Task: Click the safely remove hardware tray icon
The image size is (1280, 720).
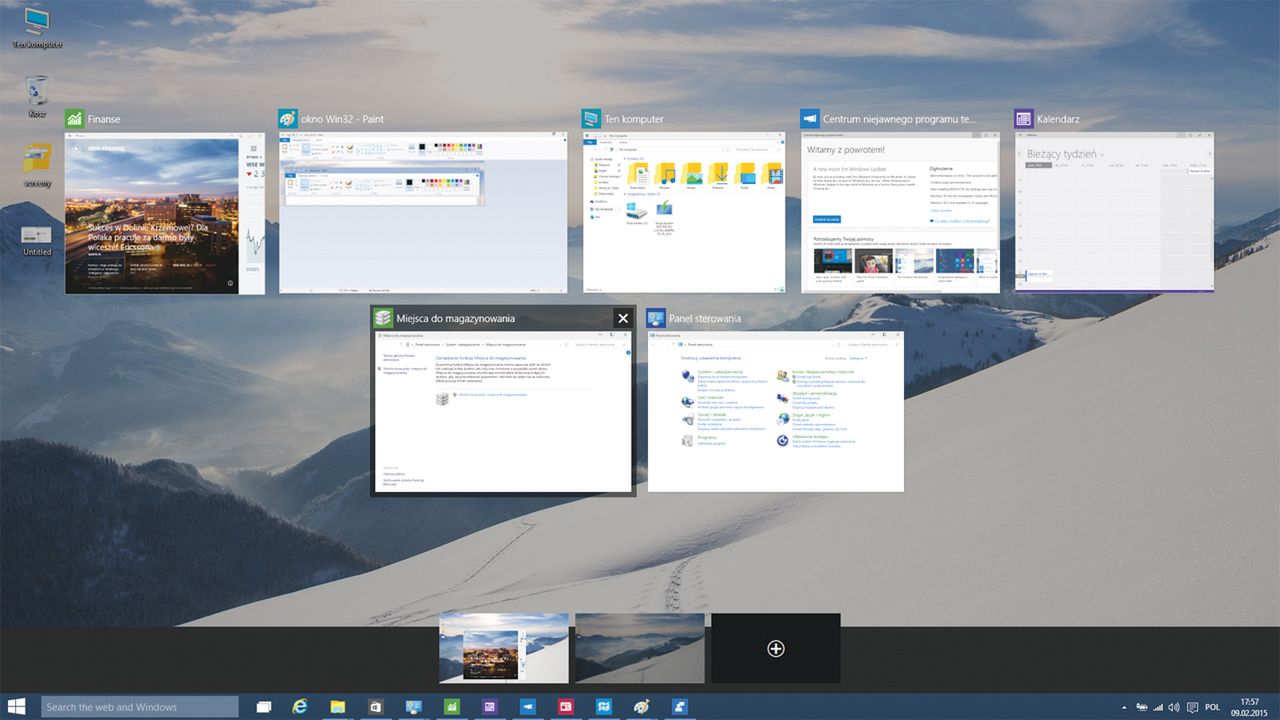Action: [x=1141, y=707]
